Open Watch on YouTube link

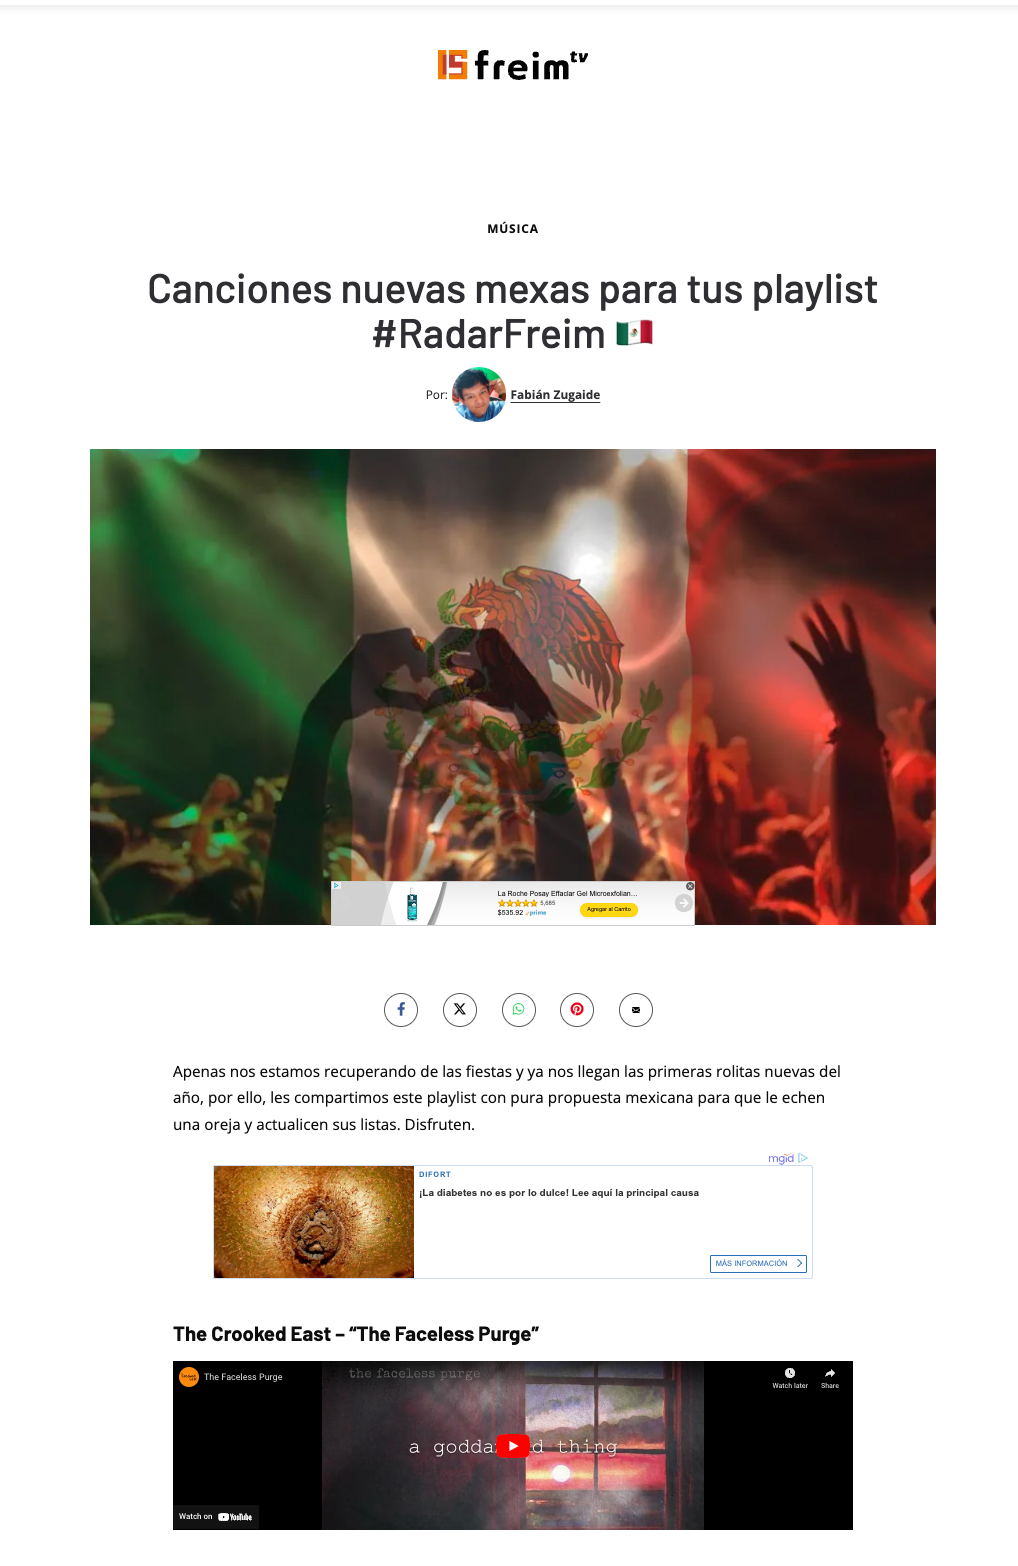pos(216,1517)
